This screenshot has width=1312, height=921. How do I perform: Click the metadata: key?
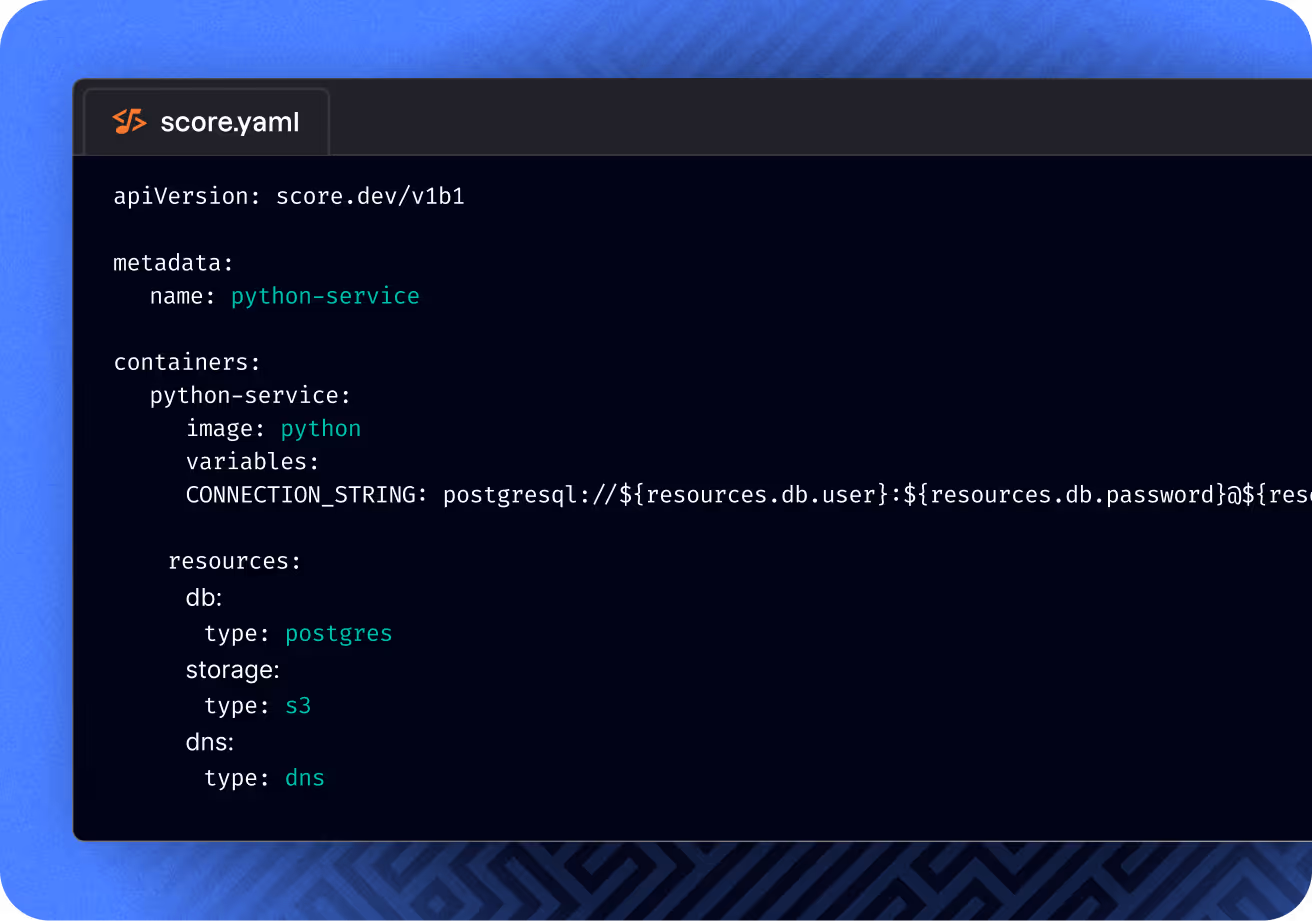(173, 263)
